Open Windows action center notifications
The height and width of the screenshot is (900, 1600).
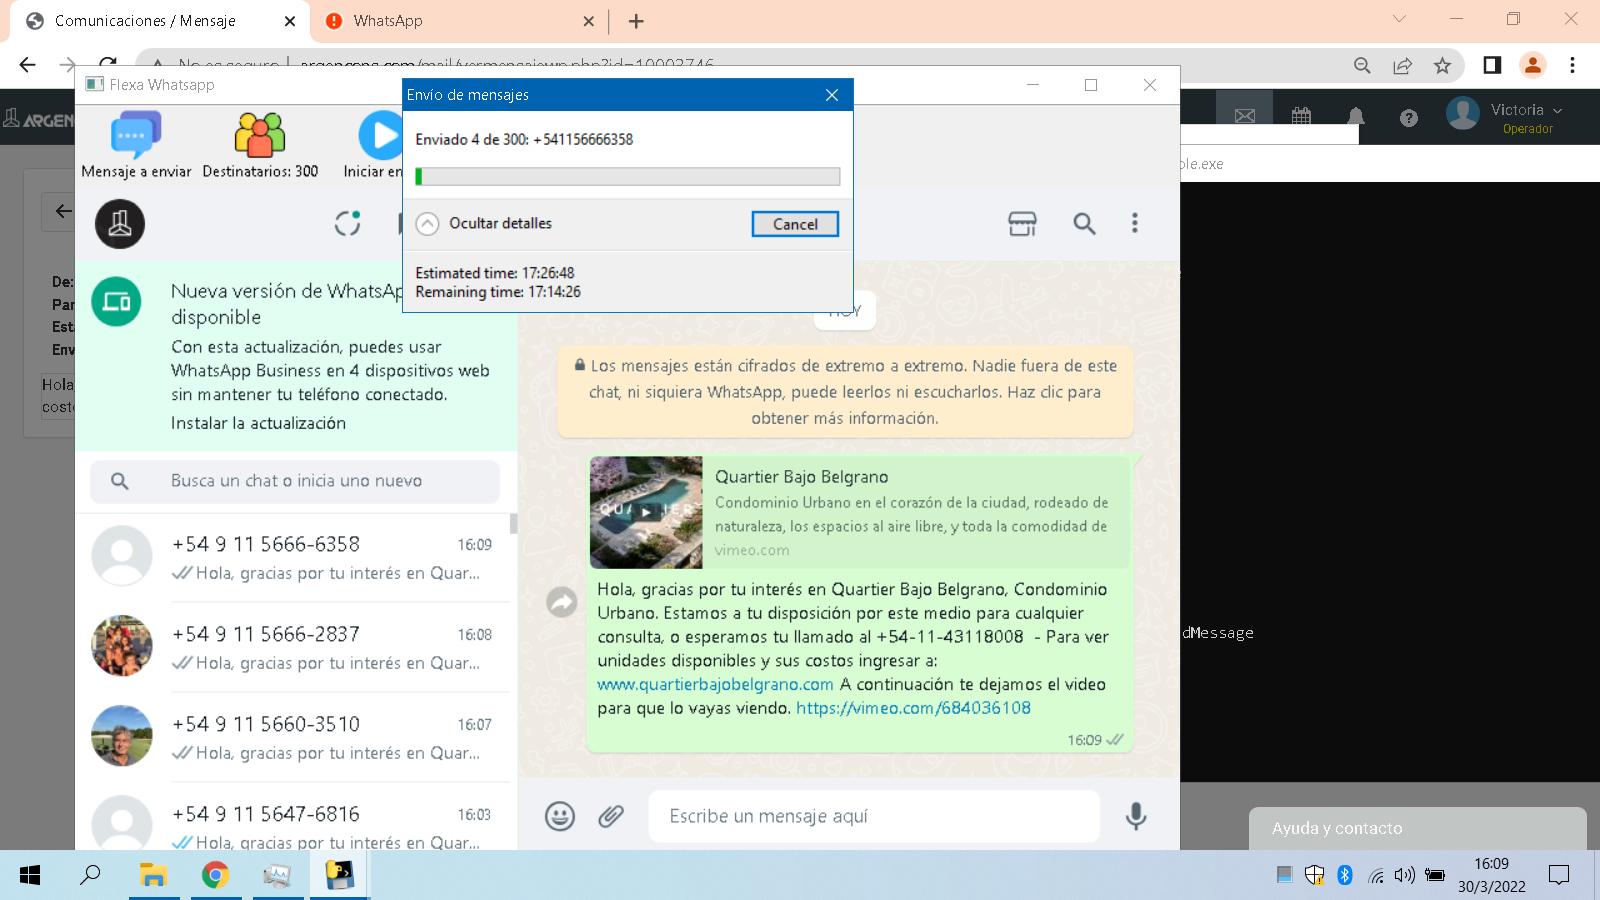click(1558, 875)
